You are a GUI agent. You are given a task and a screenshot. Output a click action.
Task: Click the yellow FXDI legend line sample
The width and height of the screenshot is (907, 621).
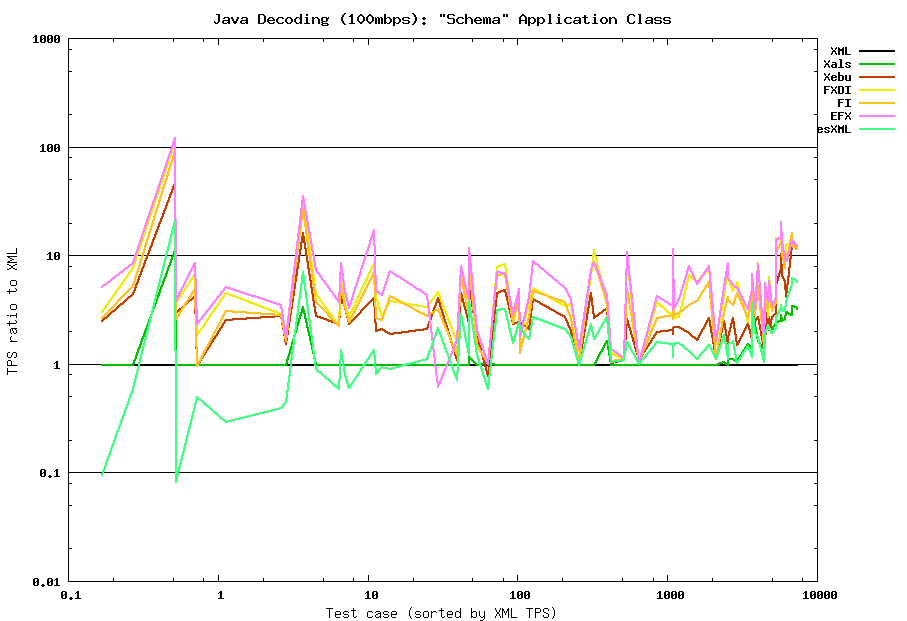click(x=876, y=90)
